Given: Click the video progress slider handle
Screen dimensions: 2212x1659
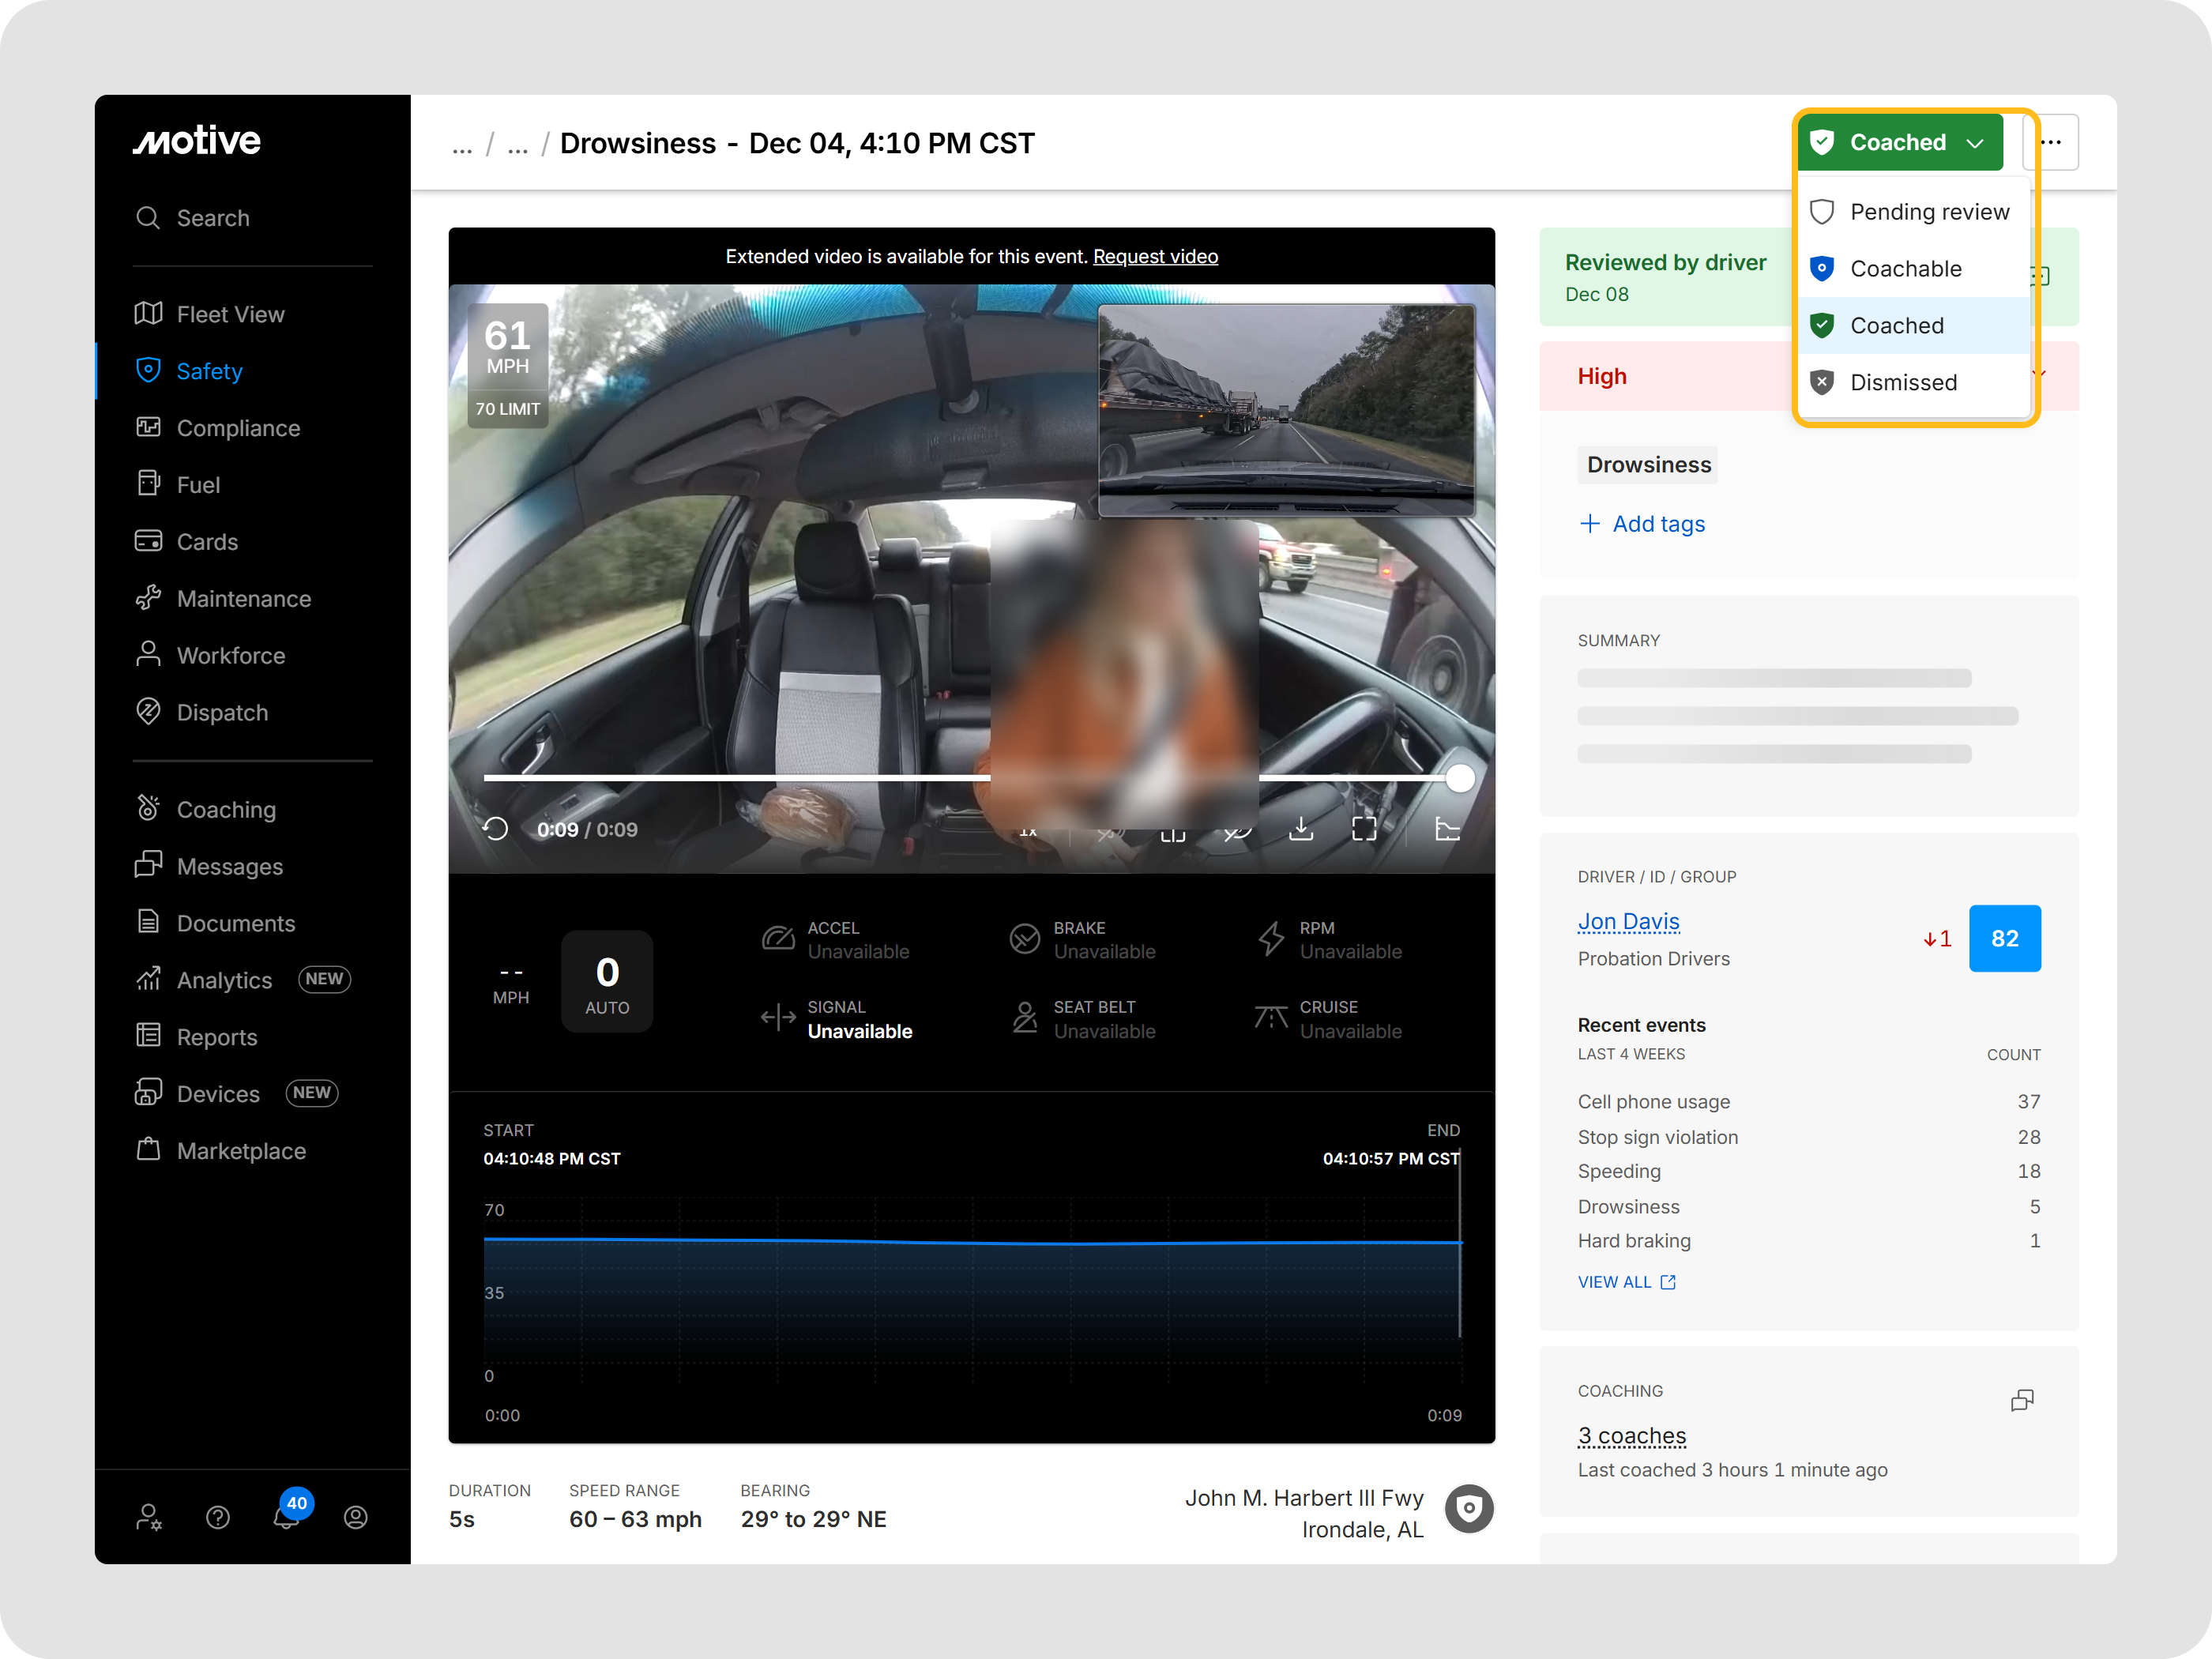Looking at the screenshot, I should click(1460, 778).
